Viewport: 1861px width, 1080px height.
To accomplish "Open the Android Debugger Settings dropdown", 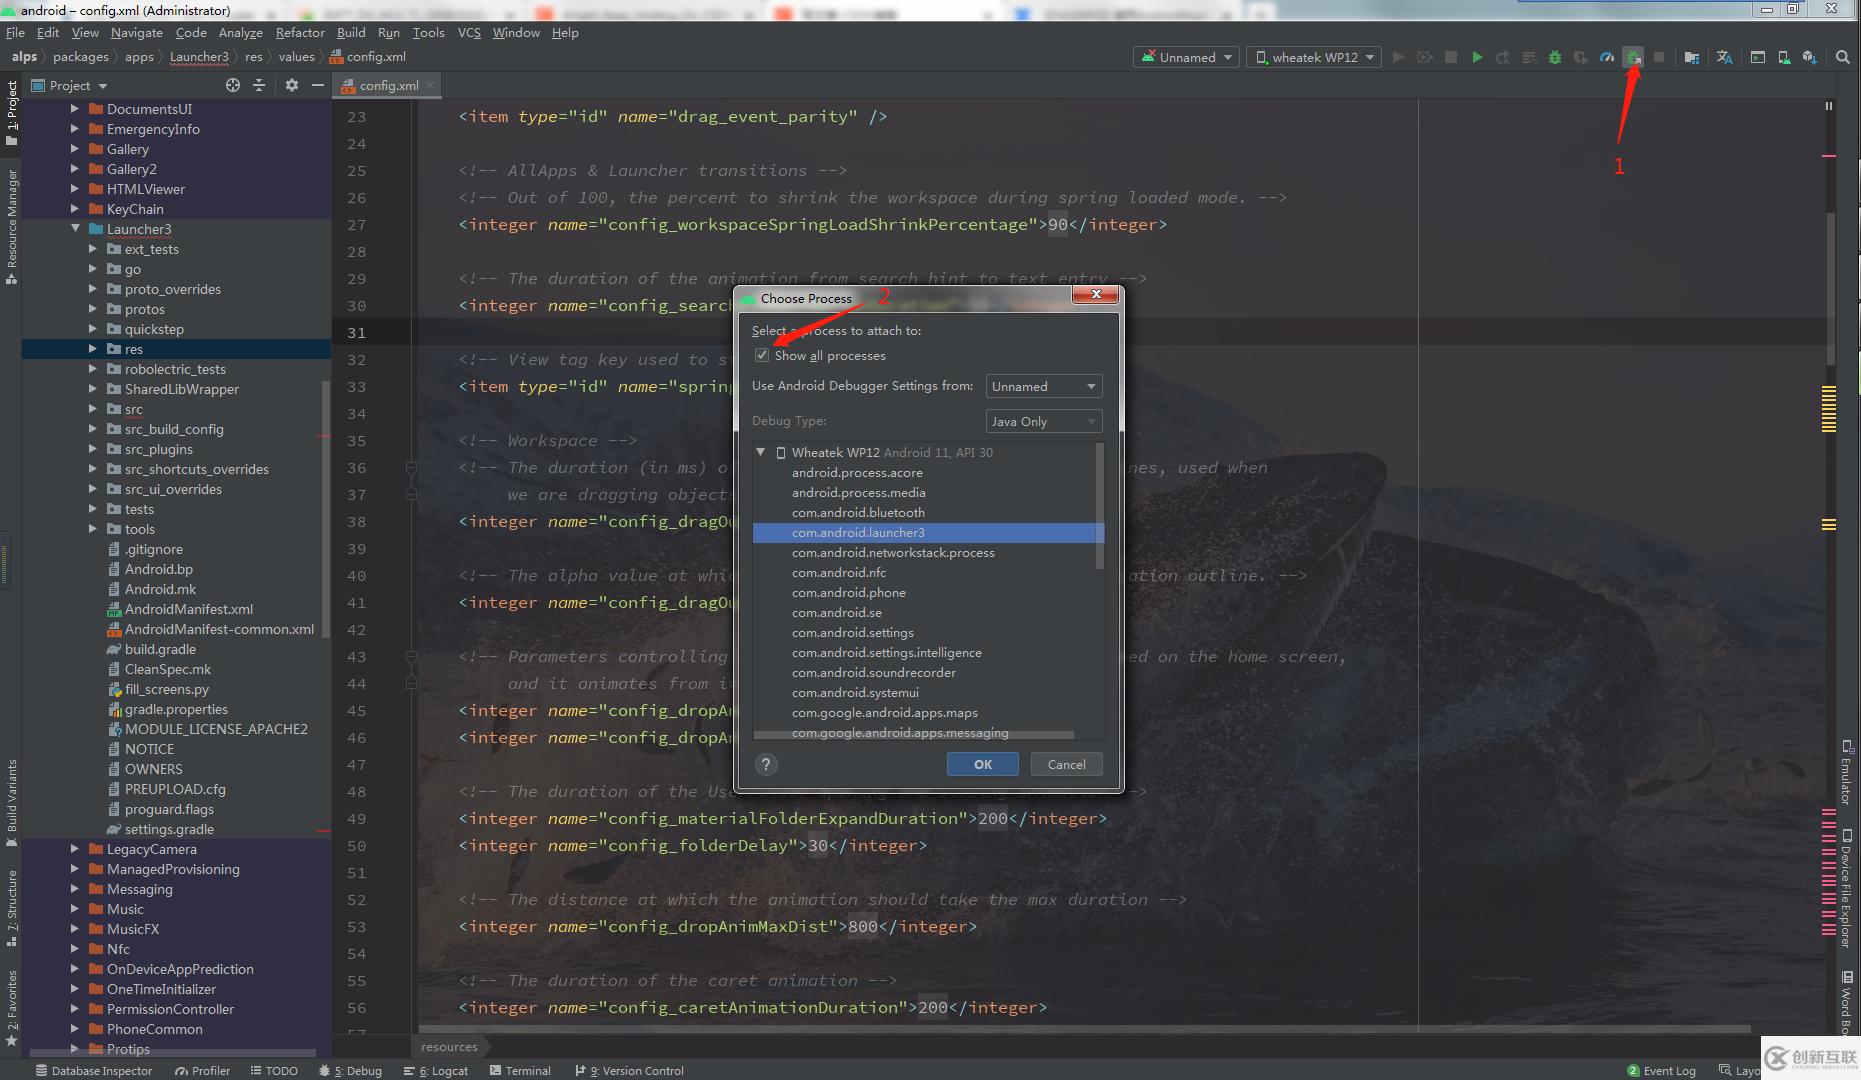I will tap(1043, 387).
